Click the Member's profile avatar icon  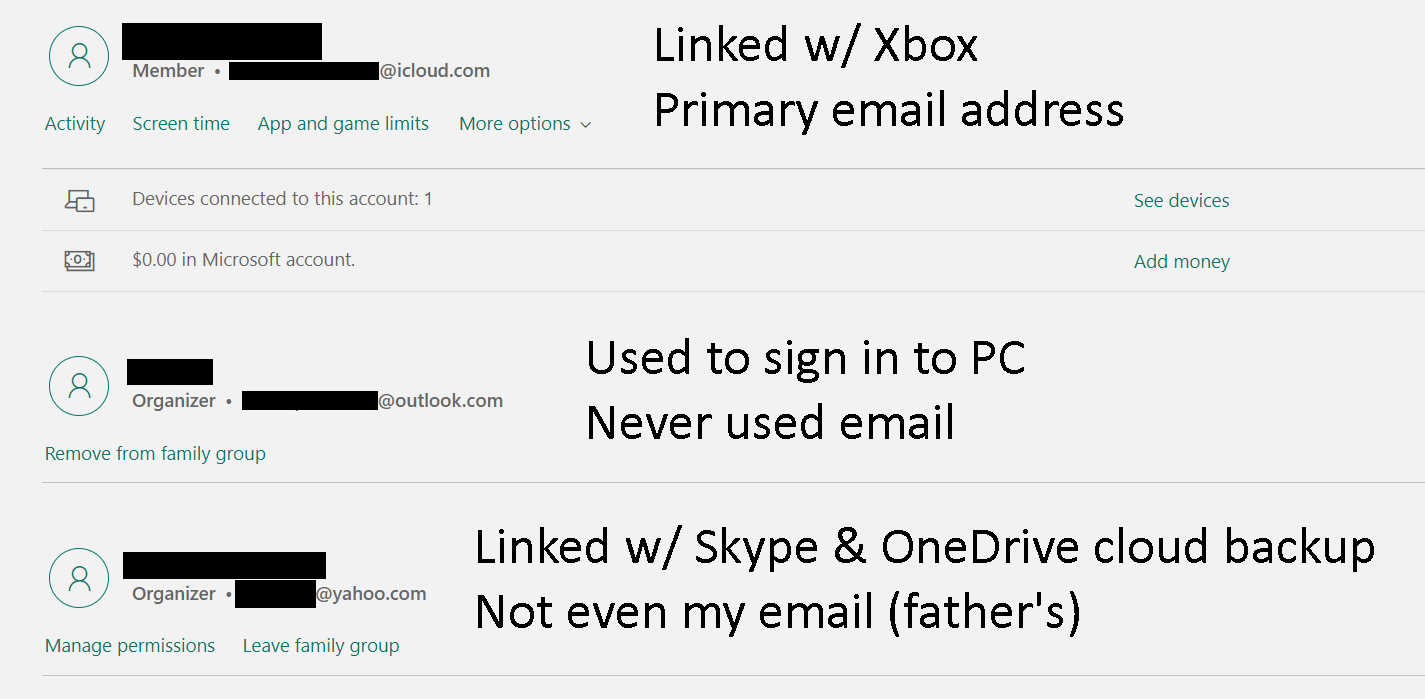pyautogui.click(x=78, y=55)
